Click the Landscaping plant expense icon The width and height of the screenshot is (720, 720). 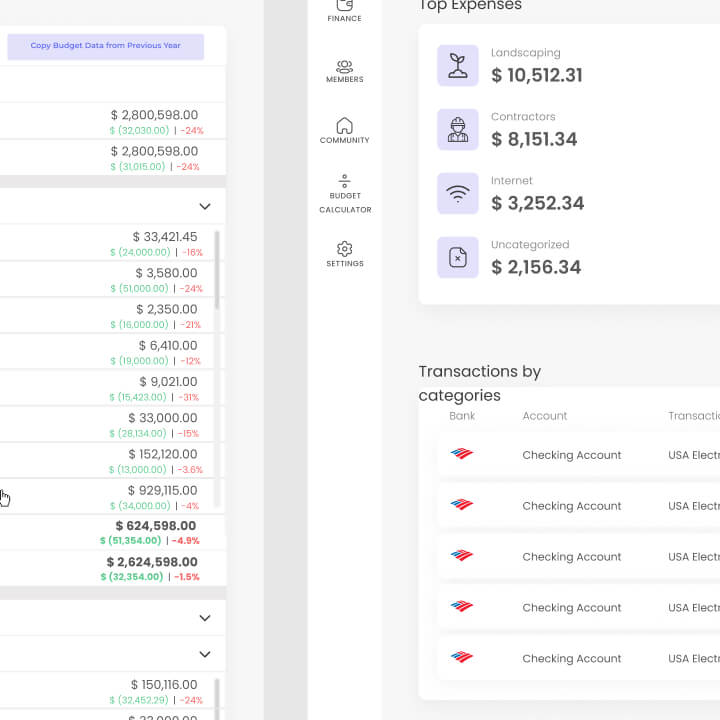[458, 66]
